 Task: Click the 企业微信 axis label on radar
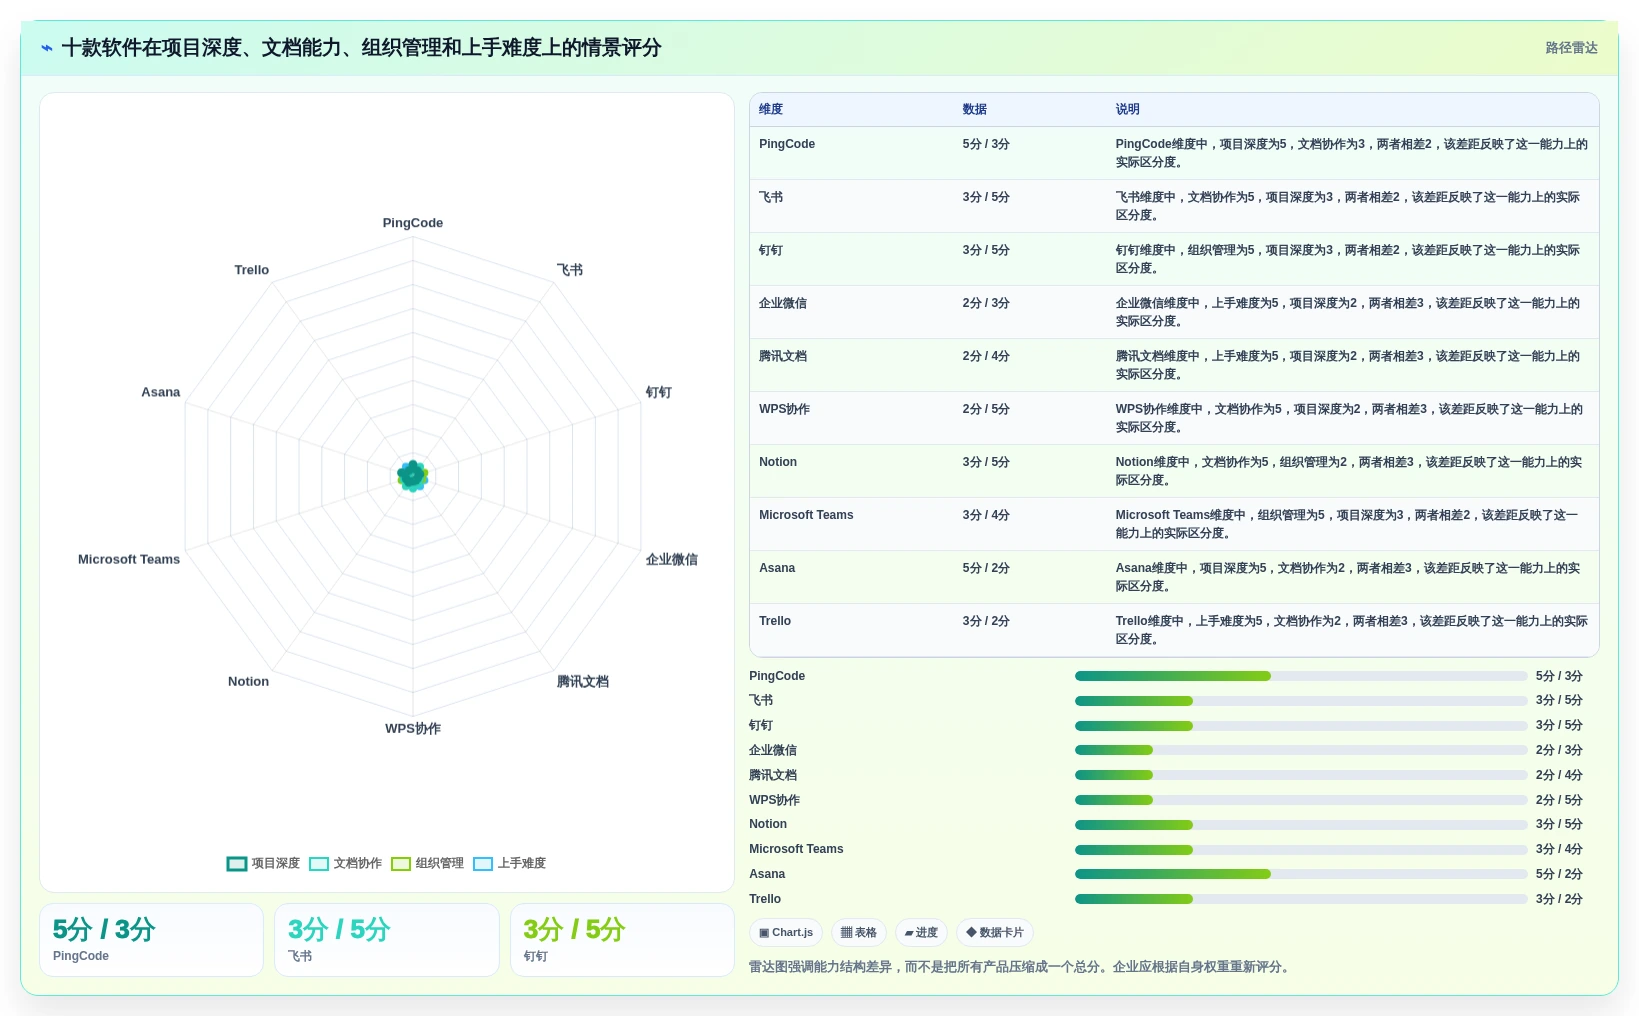[672, 560]
